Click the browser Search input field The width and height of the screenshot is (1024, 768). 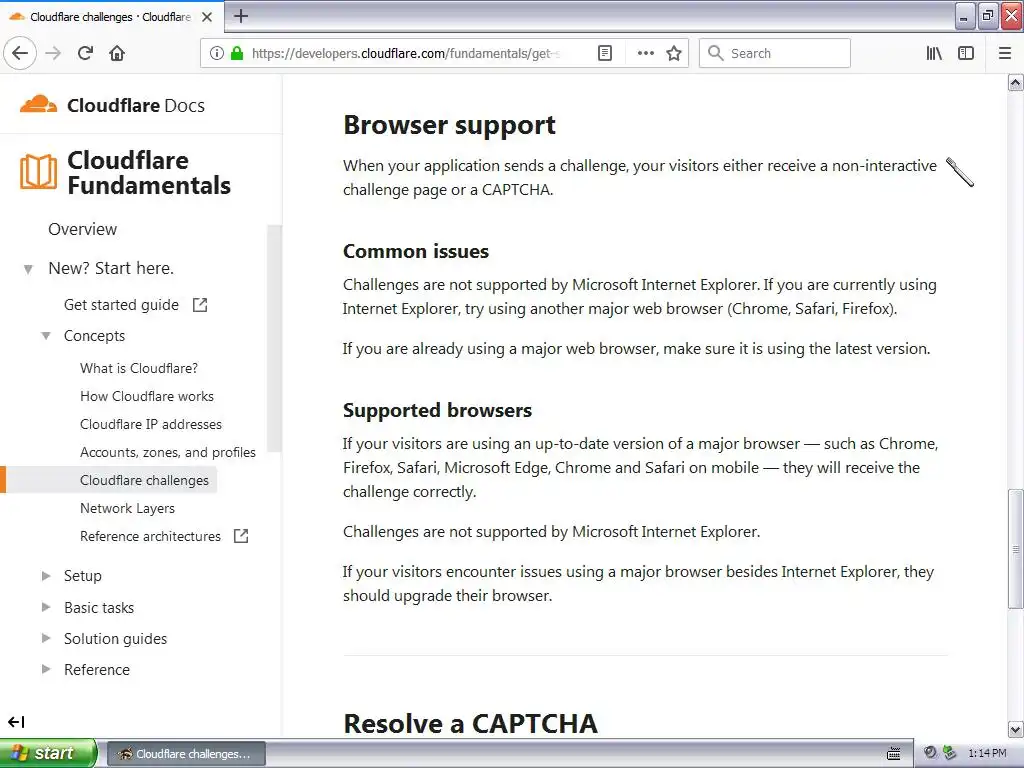tap(775, 53)
